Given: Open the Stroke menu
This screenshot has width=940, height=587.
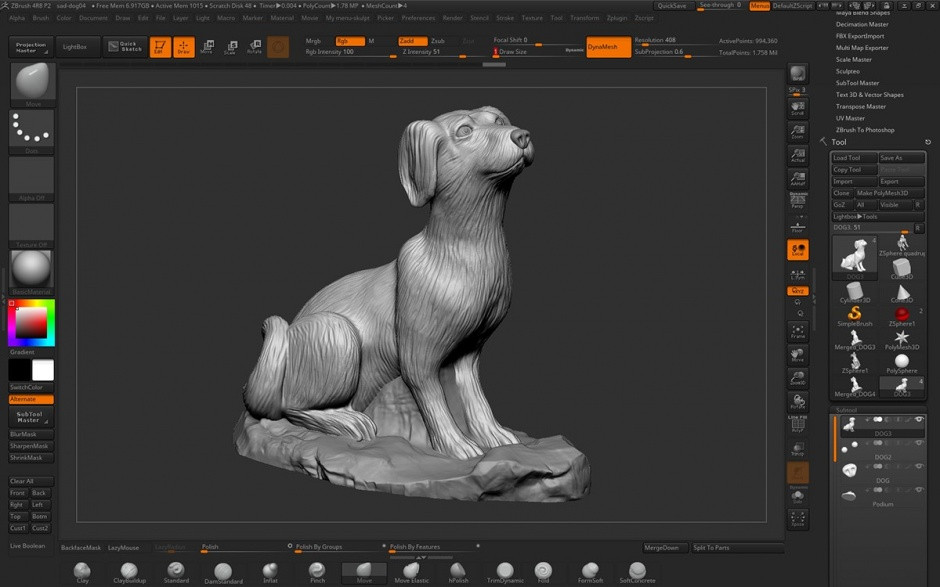Looking at the screenshot, I should [x=505, y=18].
